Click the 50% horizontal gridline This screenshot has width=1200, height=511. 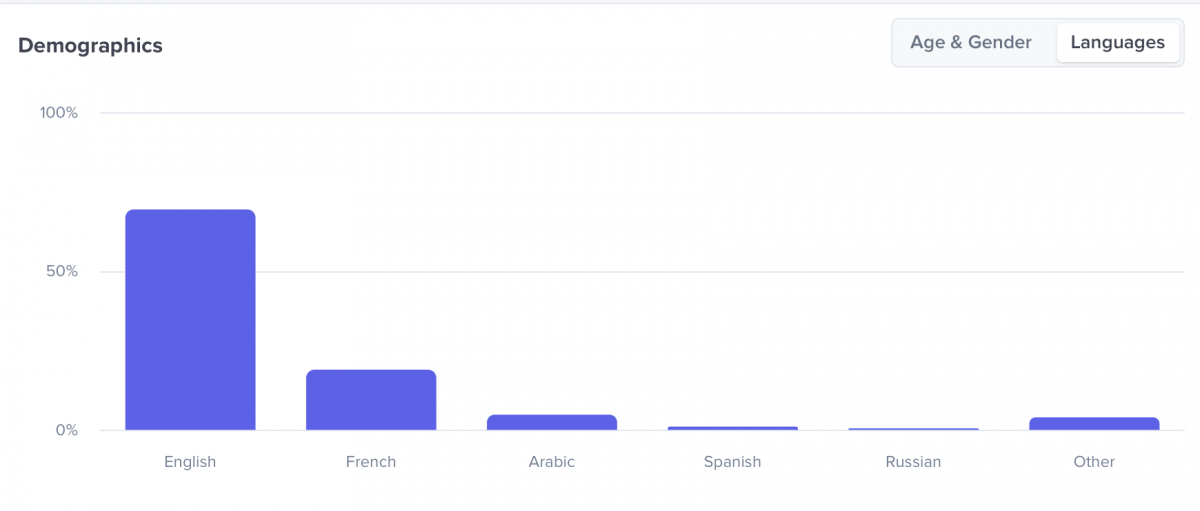(x=700, y=271)
